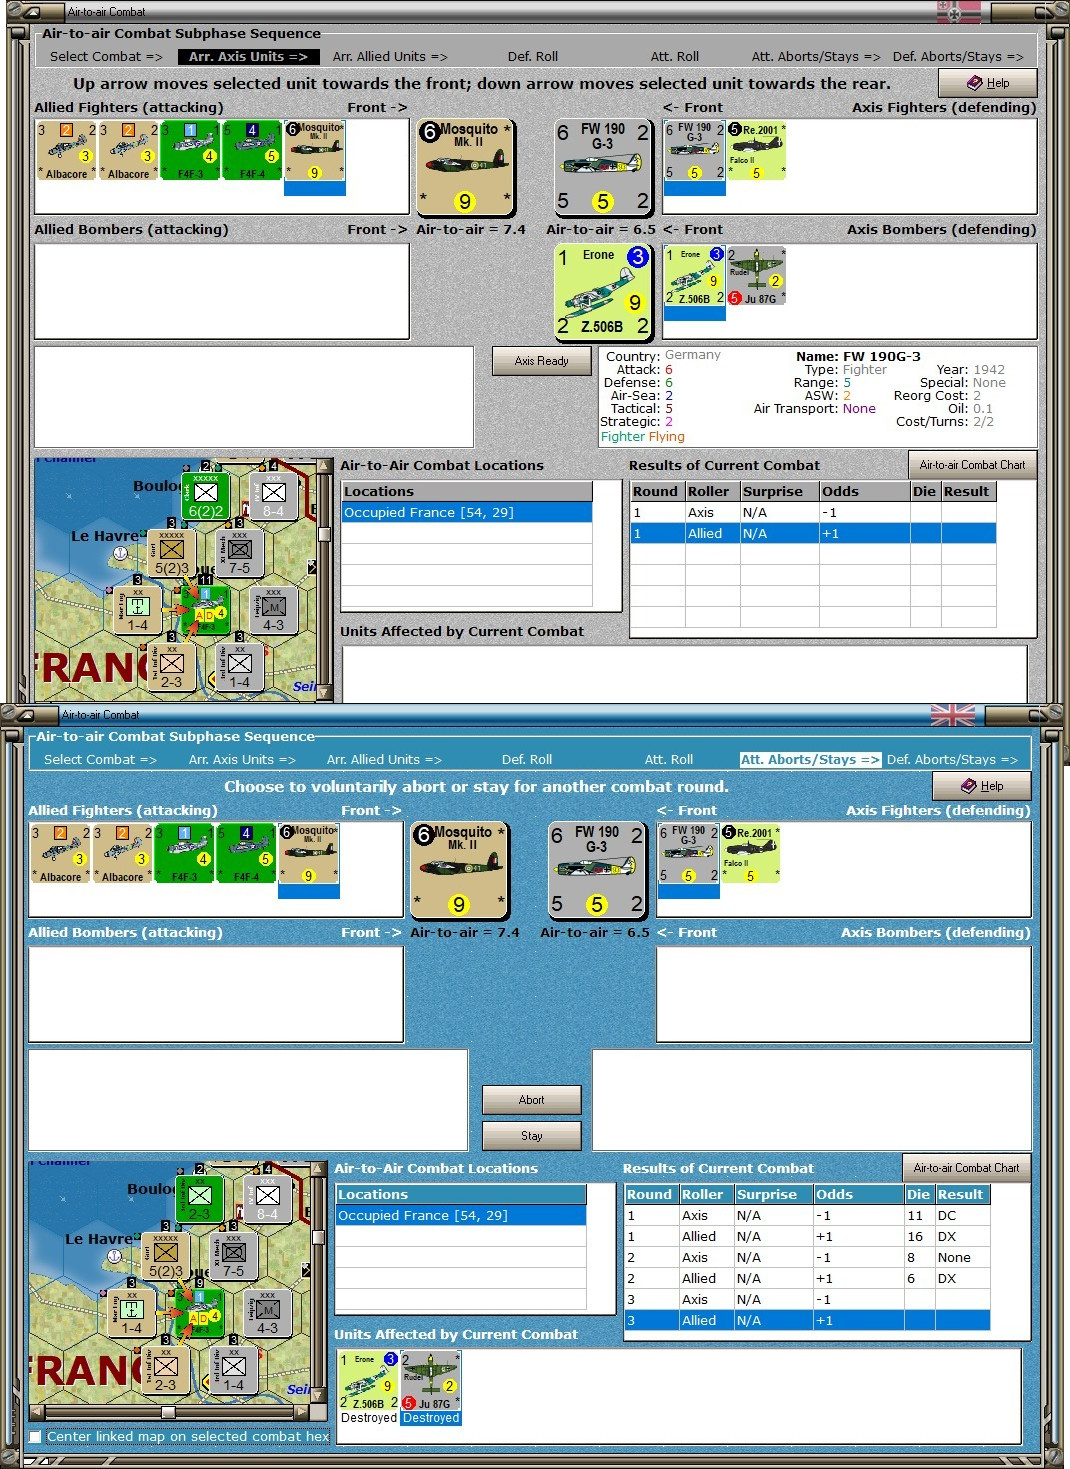The width and height of the screenshot is (1070, 1469).
Task: Click die value 16 in lower results table
Action: point(918,1237)
